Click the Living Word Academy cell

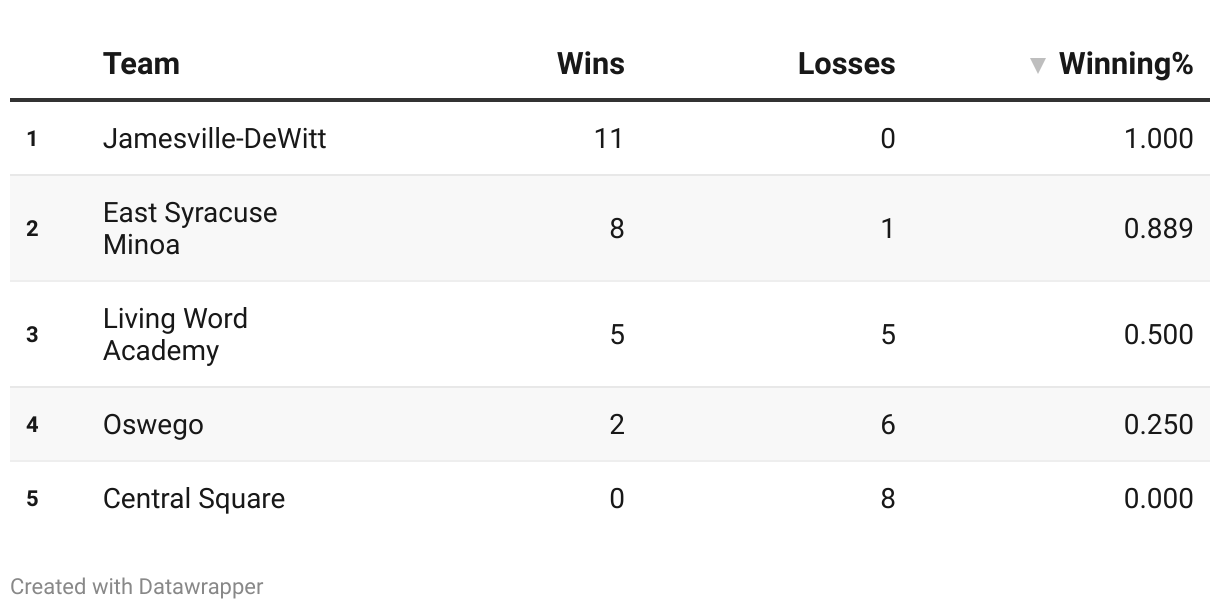176,334
